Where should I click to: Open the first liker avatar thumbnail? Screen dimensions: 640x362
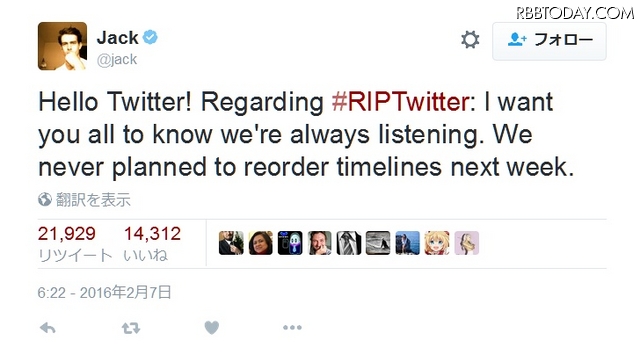pyautogui.click(x=231, y=243)
